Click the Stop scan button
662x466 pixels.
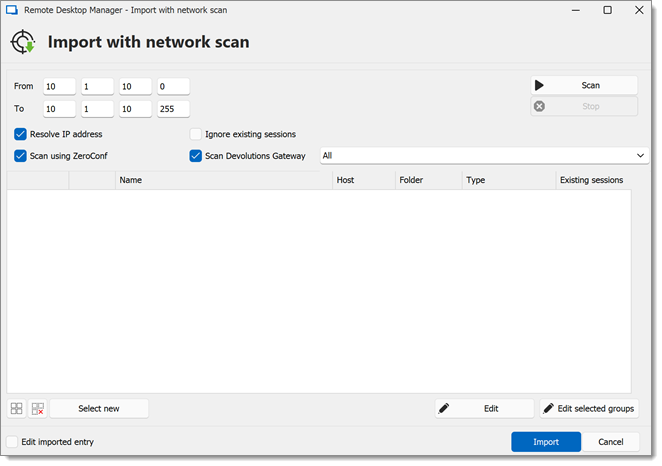tap(584, 106)
